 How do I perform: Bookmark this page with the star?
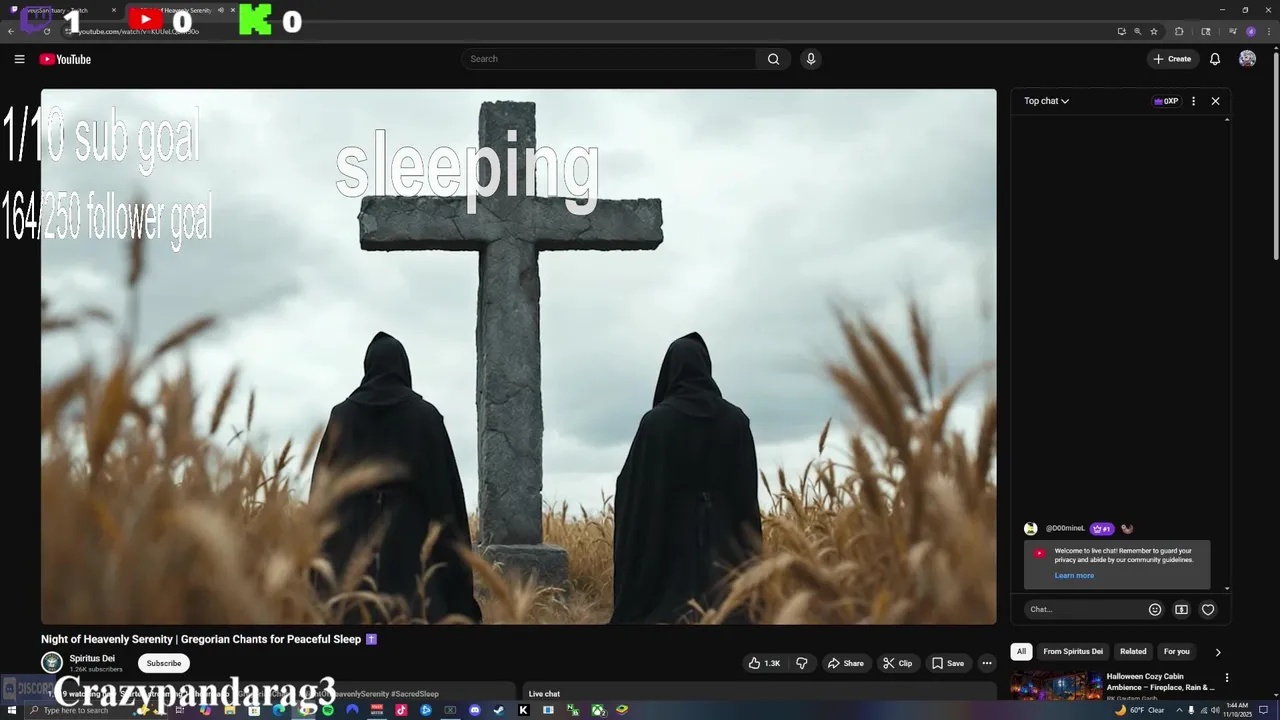pyautogui.click(x=1154, y=31)
